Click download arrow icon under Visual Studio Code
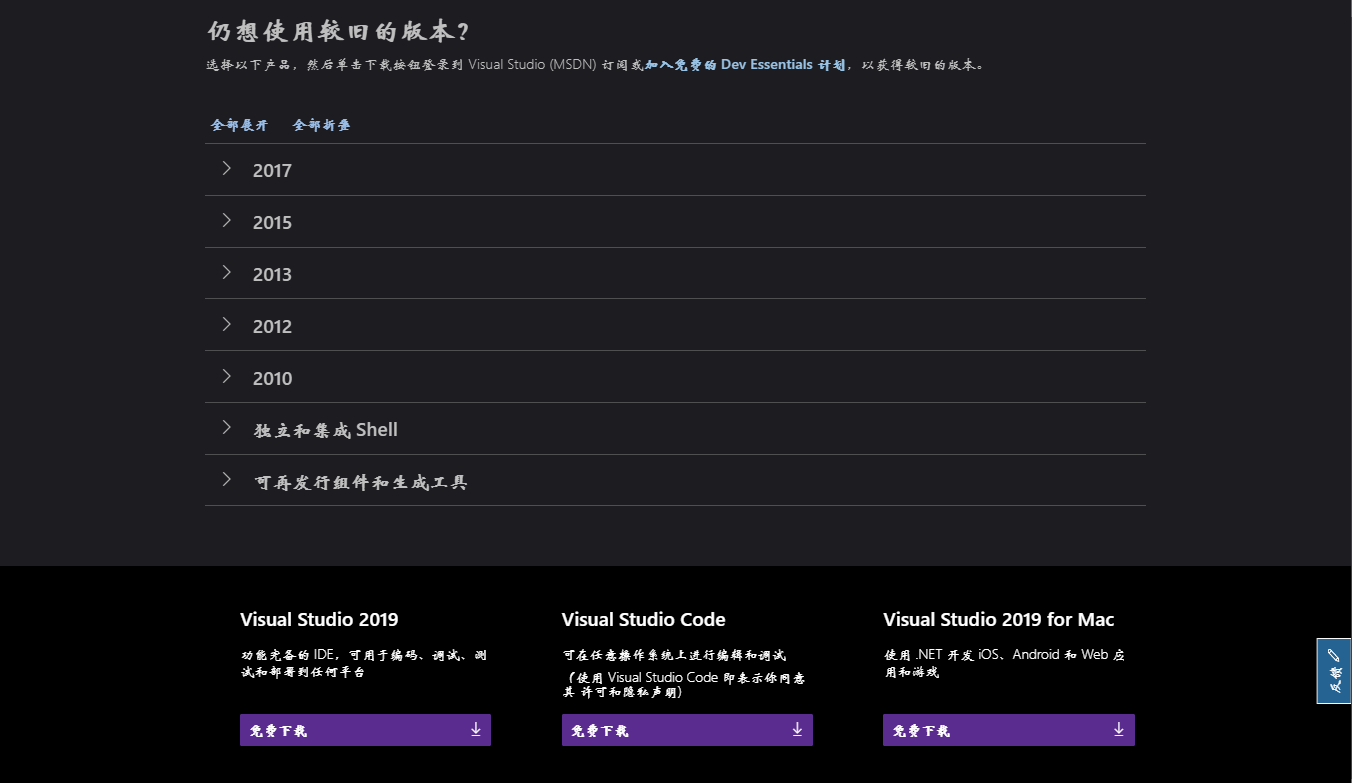This screenshot has height=783, width=1352. [x=797, y=729]
